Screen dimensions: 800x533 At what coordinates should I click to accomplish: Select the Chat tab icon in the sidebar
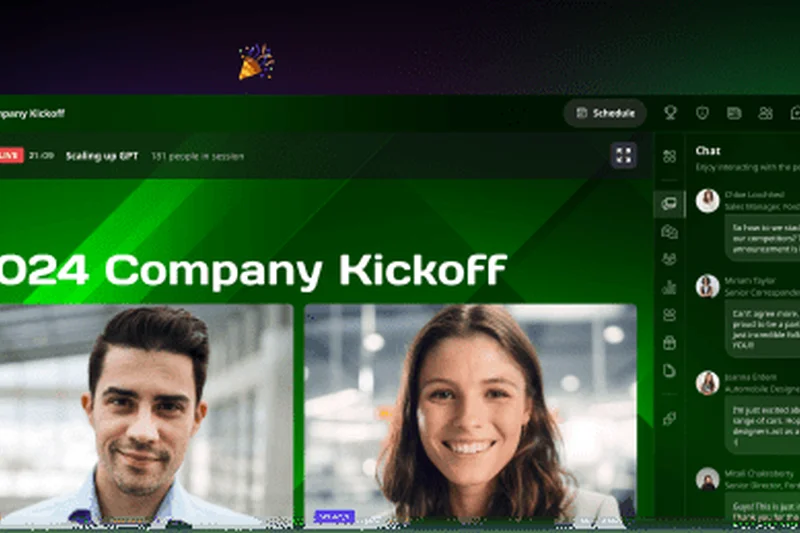(x=669, y=204)
